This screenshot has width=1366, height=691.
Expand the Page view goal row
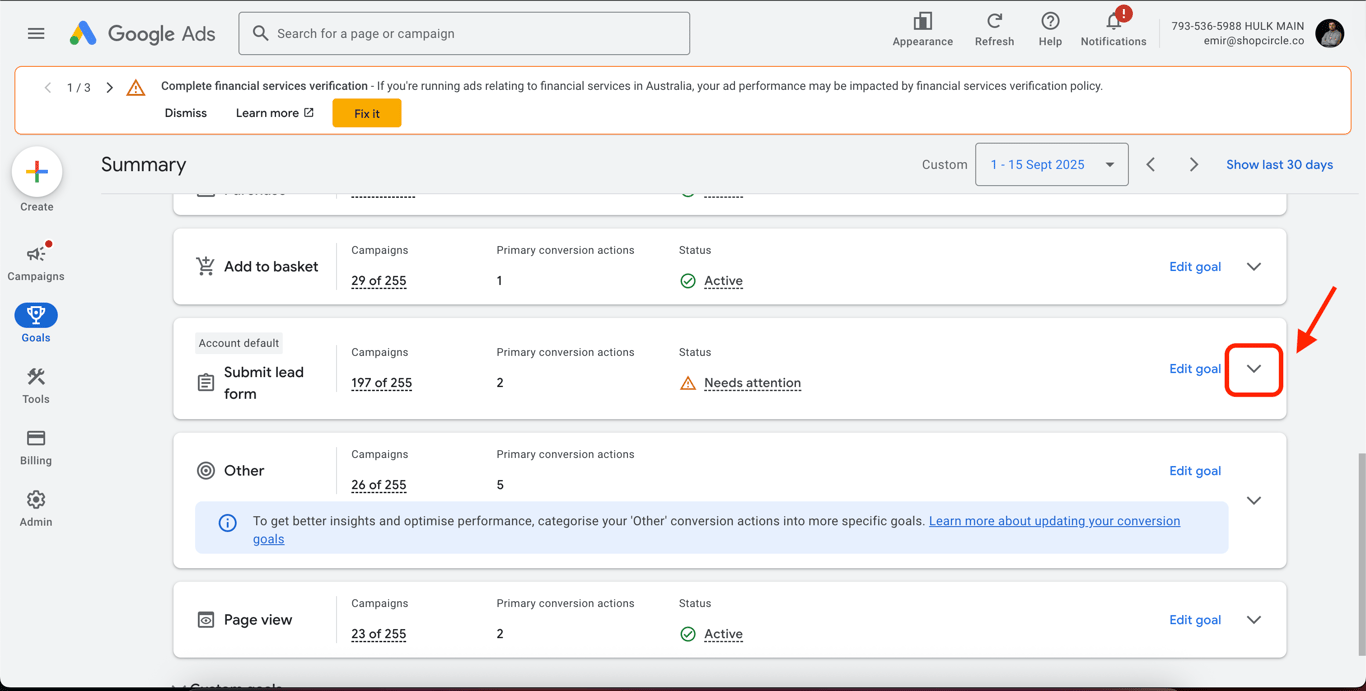(1254, 620)
